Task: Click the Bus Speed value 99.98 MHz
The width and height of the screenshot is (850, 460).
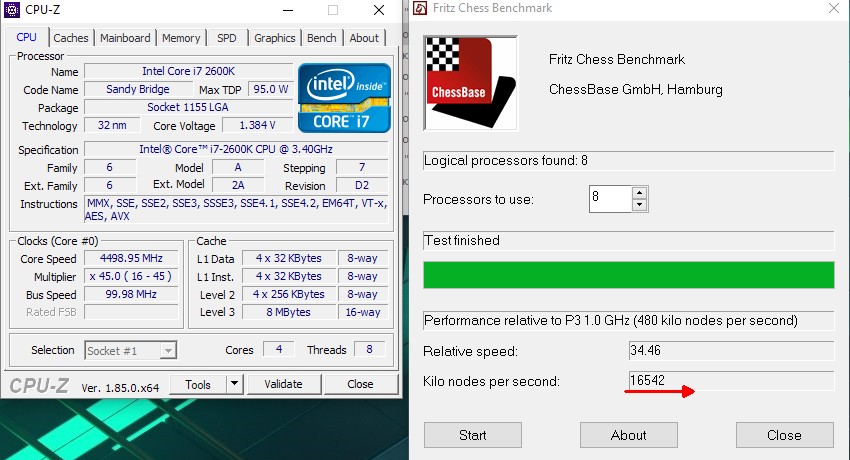Action: (x=131, y=294)
